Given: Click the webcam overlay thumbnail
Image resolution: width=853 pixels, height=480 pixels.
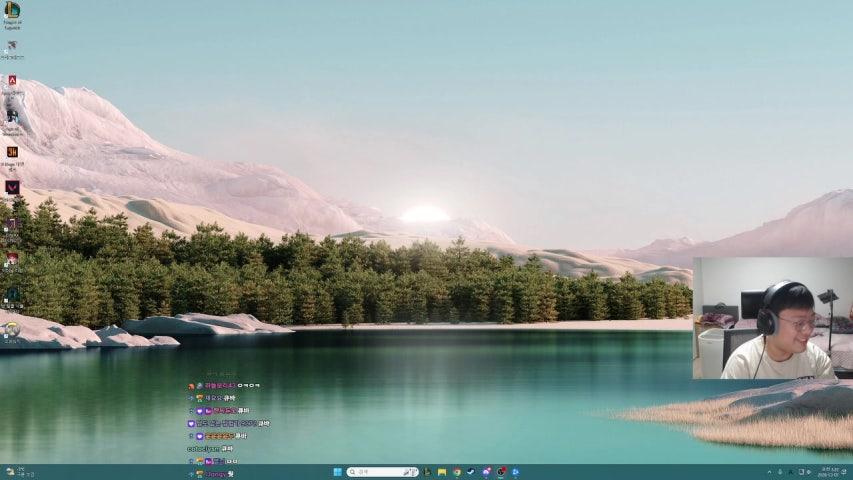Looking at the screenshot, I should tap(772, 318).
